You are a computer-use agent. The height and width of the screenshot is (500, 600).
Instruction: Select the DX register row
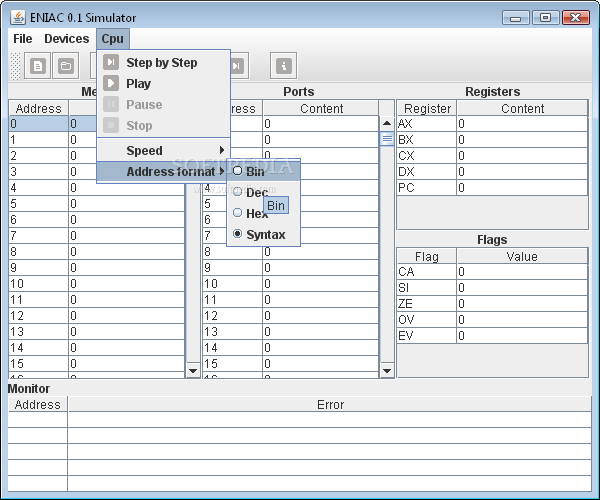coord(492,172)
